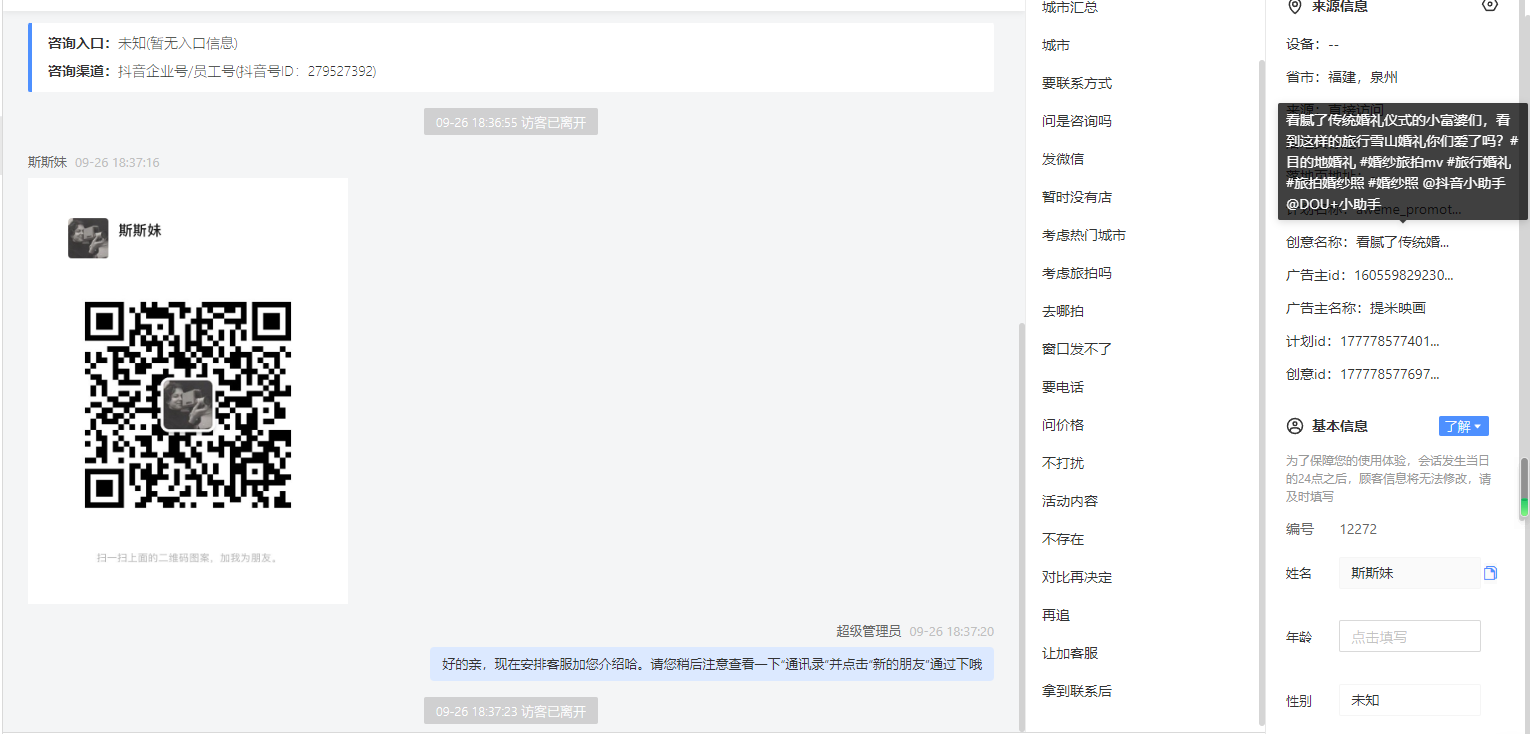Click the eye visibility icon beside 来源信息
1530x734 pixels.
1490,5
